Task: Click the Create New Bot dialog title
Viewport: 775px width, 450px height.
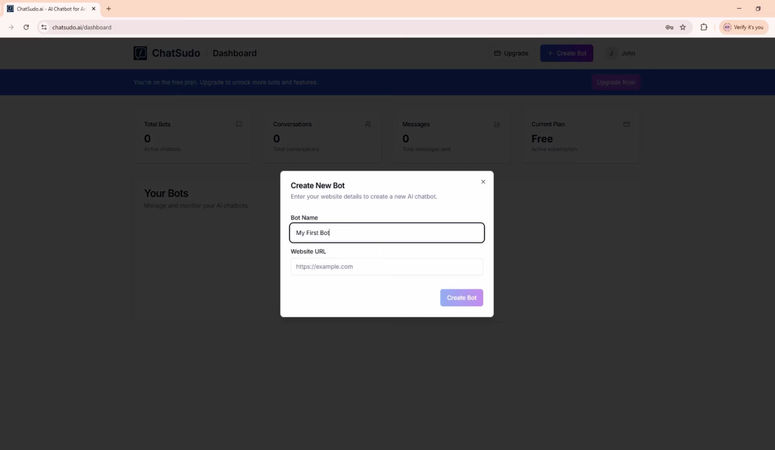Action: (x=317, y=185)
